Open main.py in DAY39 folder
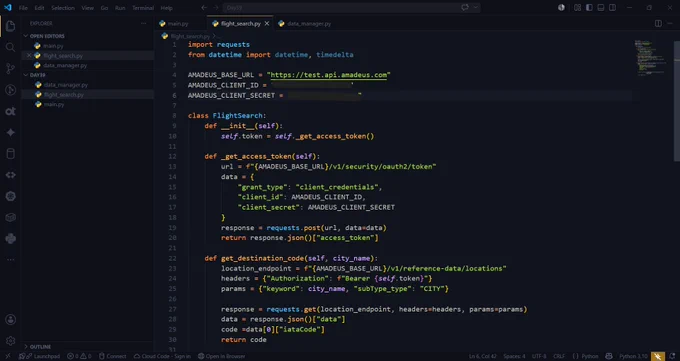The image size is (680, 361). coord(54,105)
